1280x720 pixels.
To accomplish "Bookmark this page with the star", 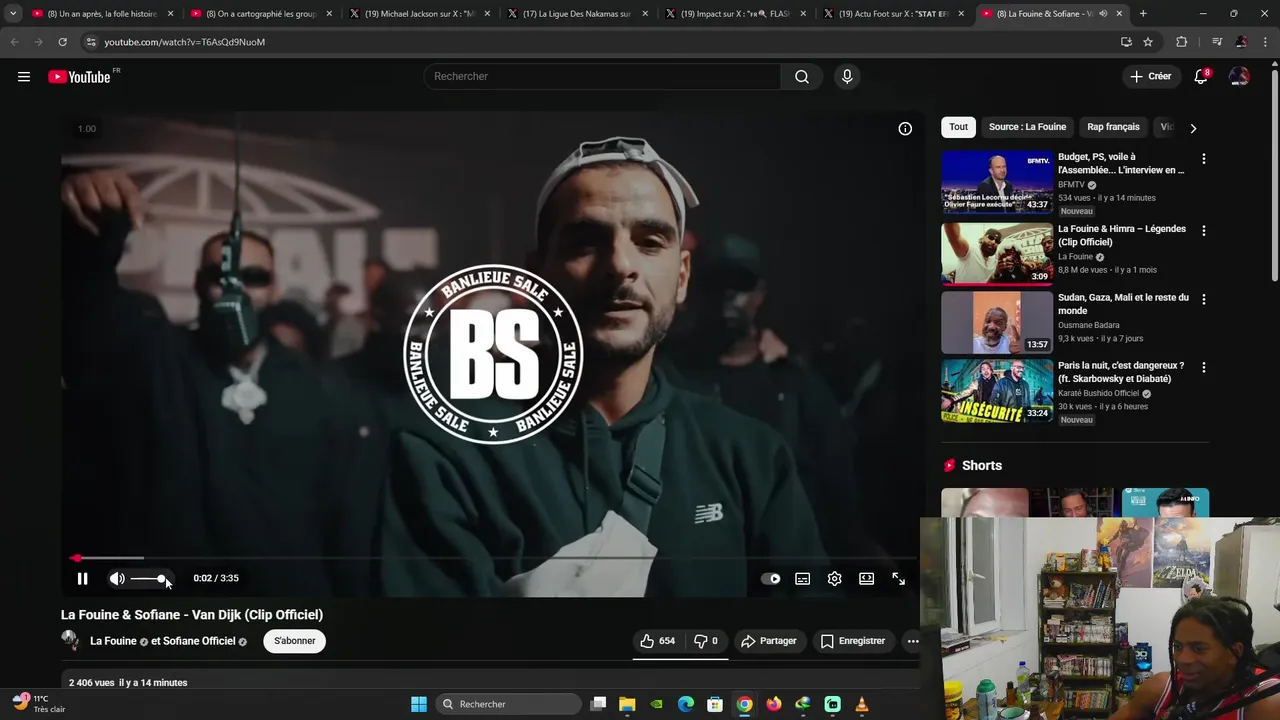I will 1148,42.
